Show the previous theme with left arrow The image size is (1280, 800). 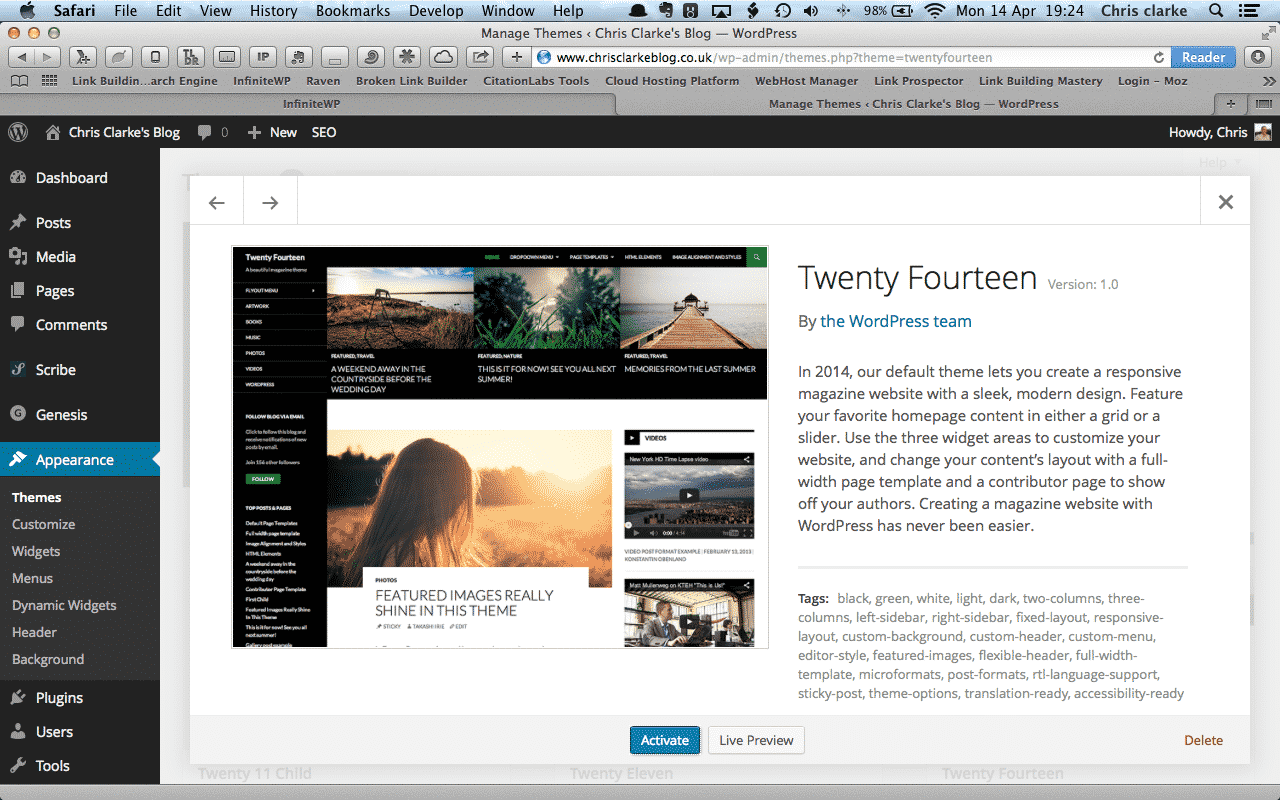coord(217,203)
